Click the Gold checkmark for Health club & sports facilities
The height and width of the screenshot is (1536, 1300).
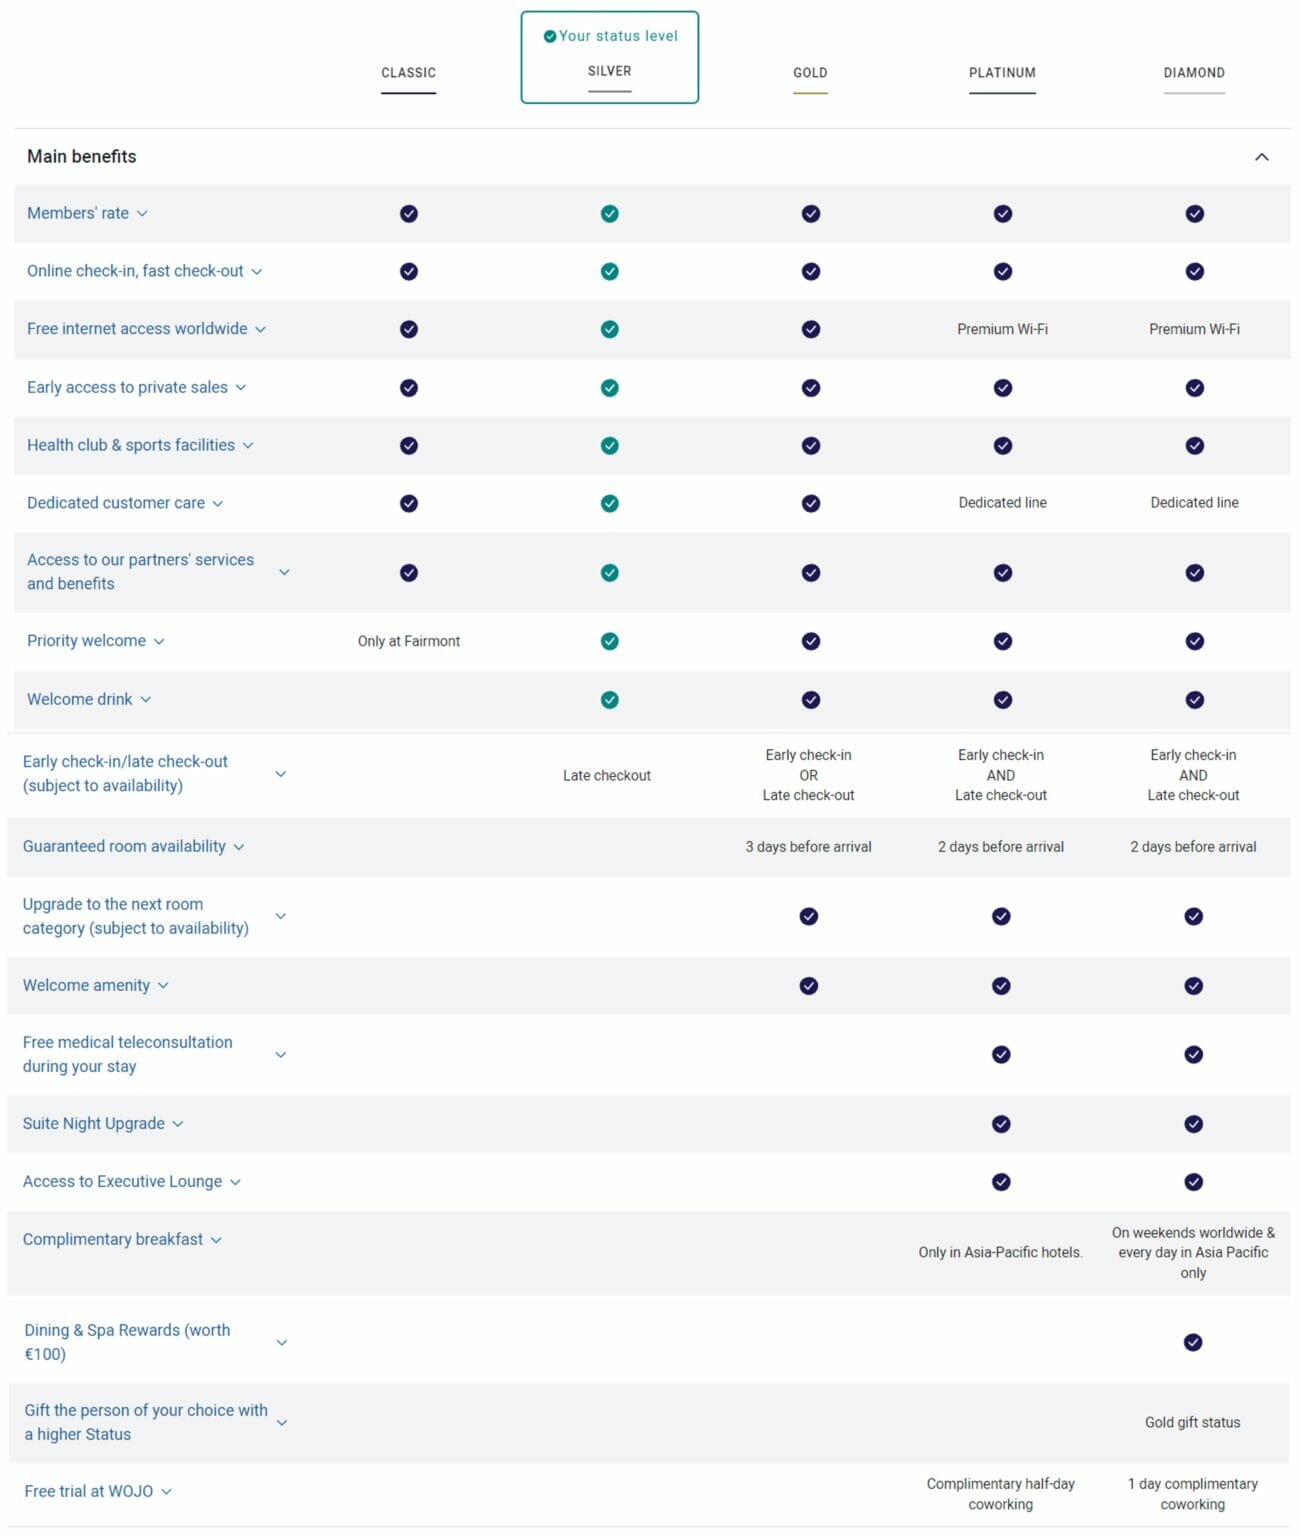point(809,446)
